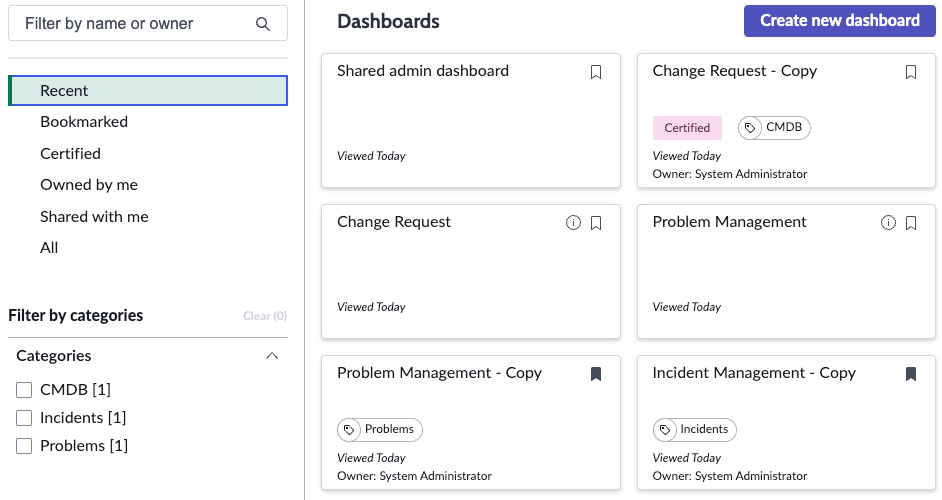Click Clear (0) link
942x500 pixels.
[265, 316]
